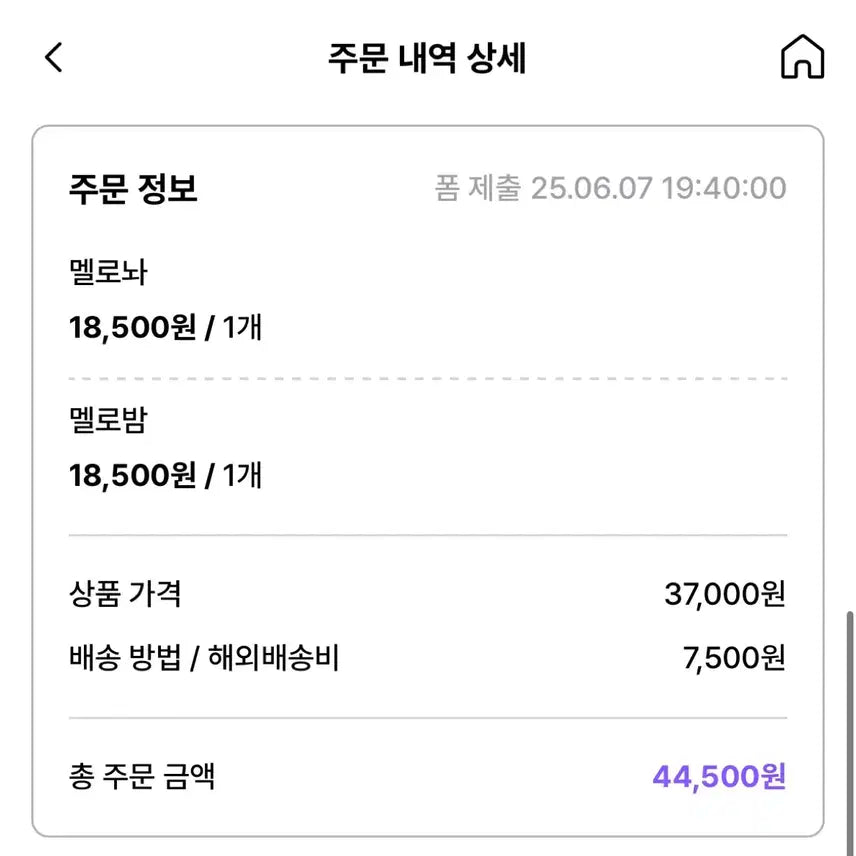Screen dimensions: 856x856
Task: Tap the divider above 상품 가격
Action: tap(427, 536)
